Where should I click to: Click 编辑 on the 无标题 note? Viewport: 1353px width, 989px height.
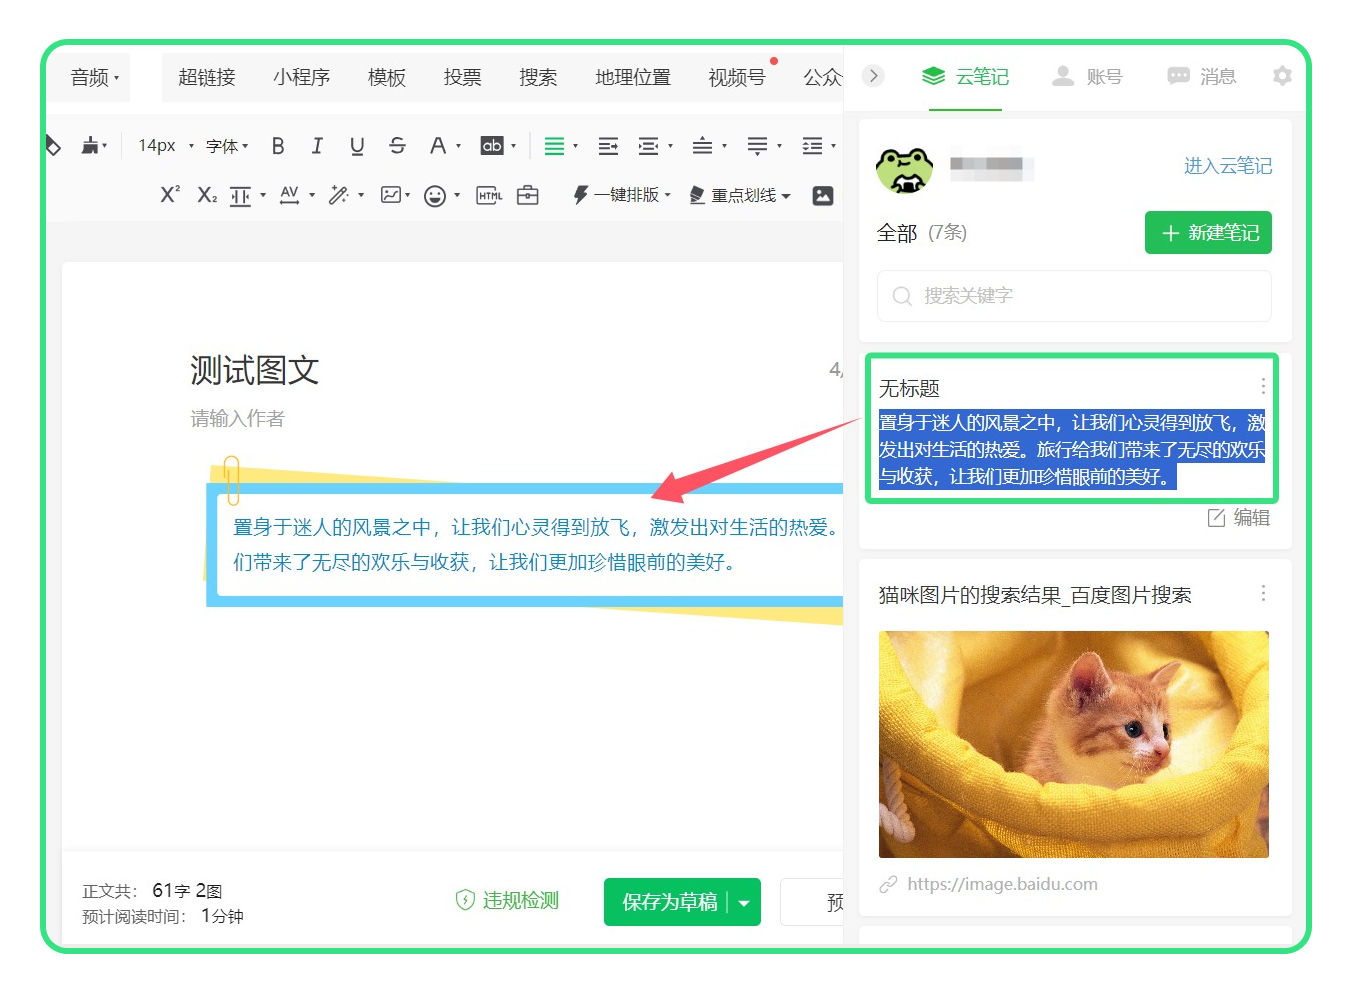1239,517
